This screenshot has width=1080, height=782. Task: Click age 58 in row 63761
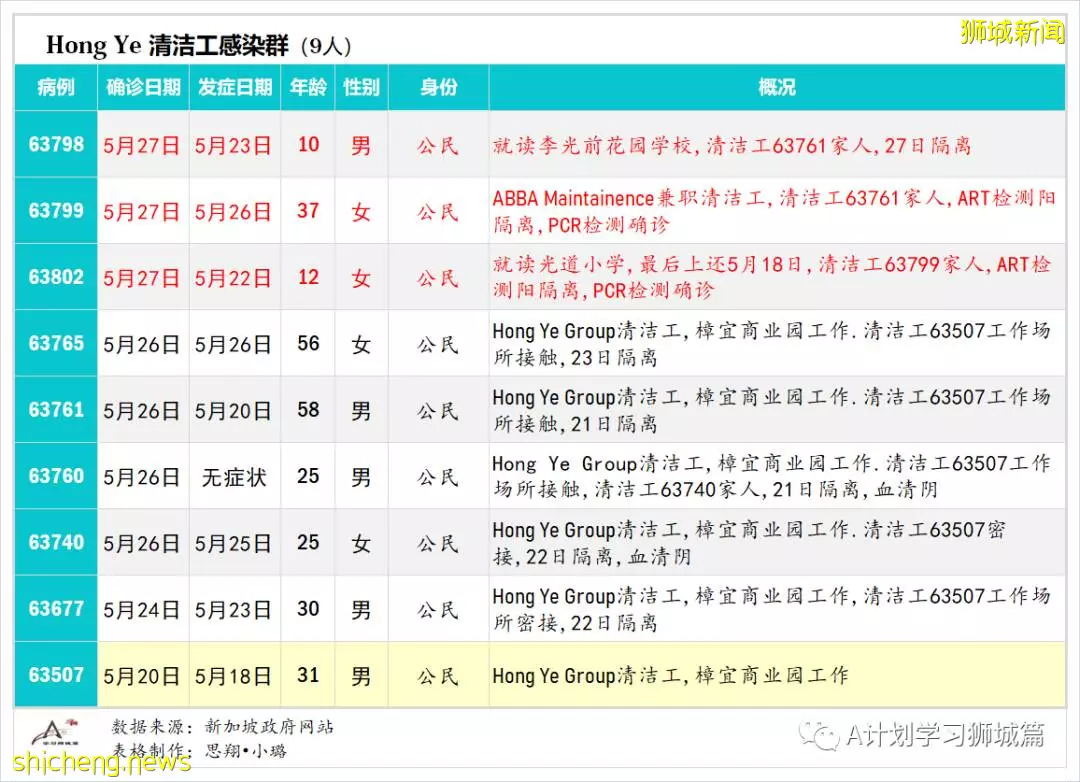pos(308,409)
